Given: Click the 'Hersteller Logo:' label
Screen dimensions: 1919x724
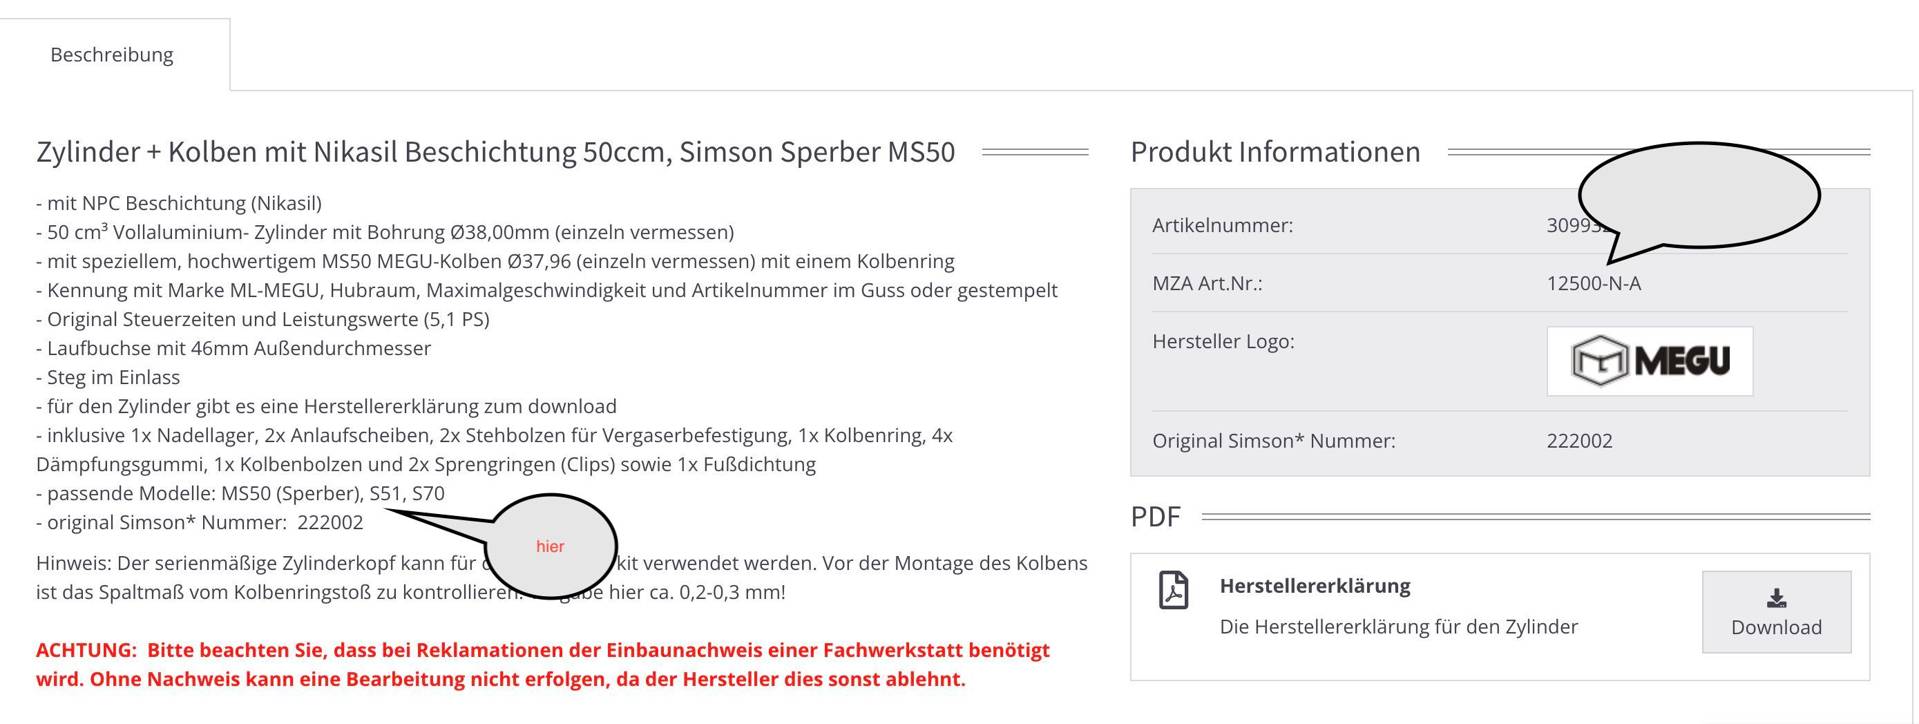Looking at the screenshot, I should coord(1222,342).
